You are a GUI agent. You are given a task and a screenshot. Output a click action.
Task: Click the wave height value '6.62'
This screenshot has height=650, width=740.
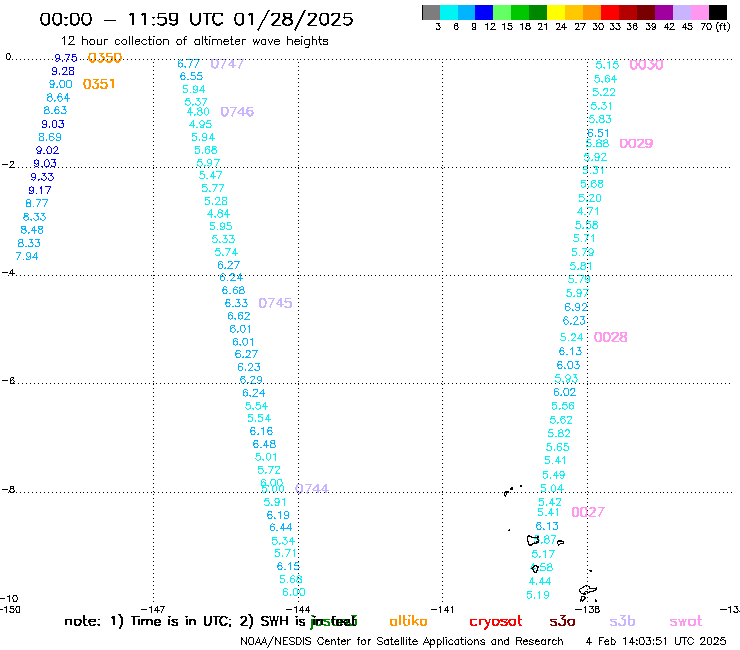238,316
